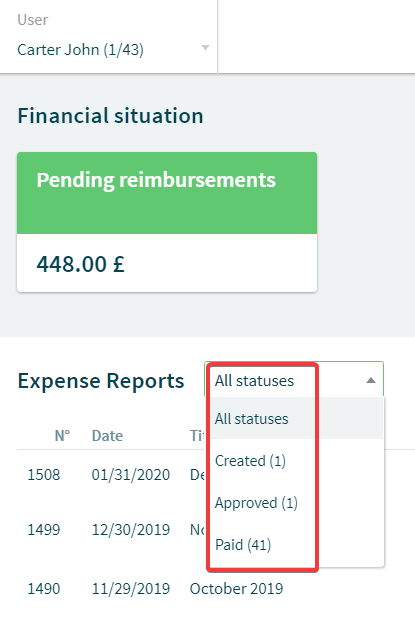Click the 448.00 £ amount
The image size is (415, 631).
(81, 264)
